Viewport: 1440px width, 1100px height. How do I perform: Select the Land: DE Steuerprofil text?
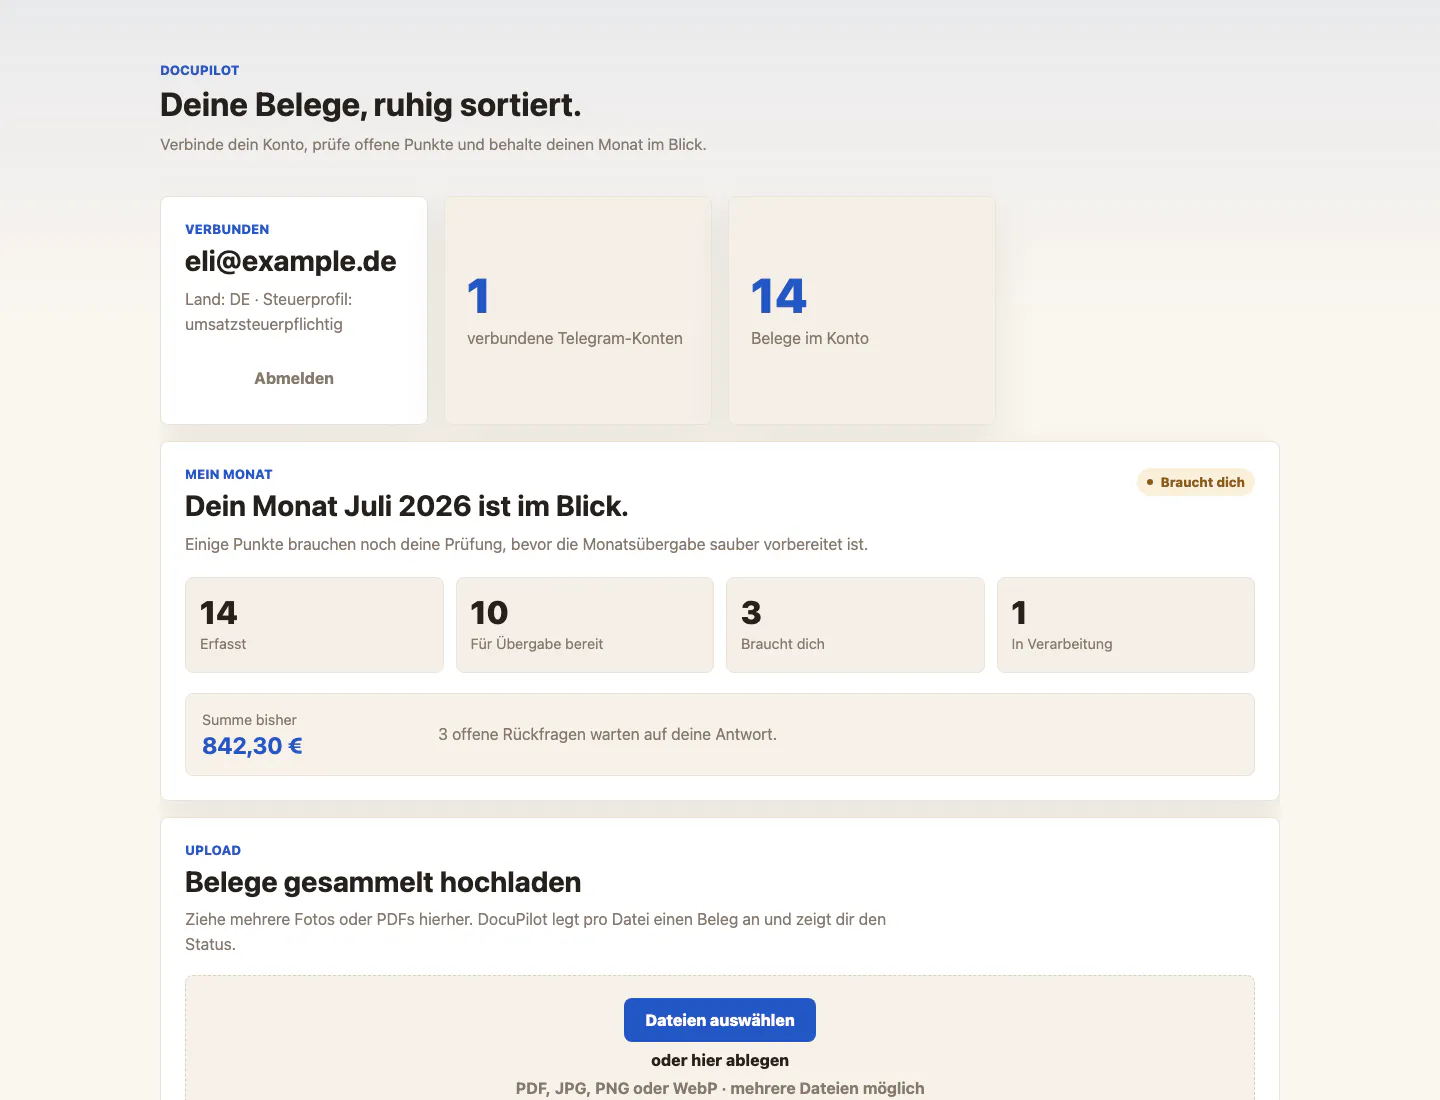tap(269, 312)
